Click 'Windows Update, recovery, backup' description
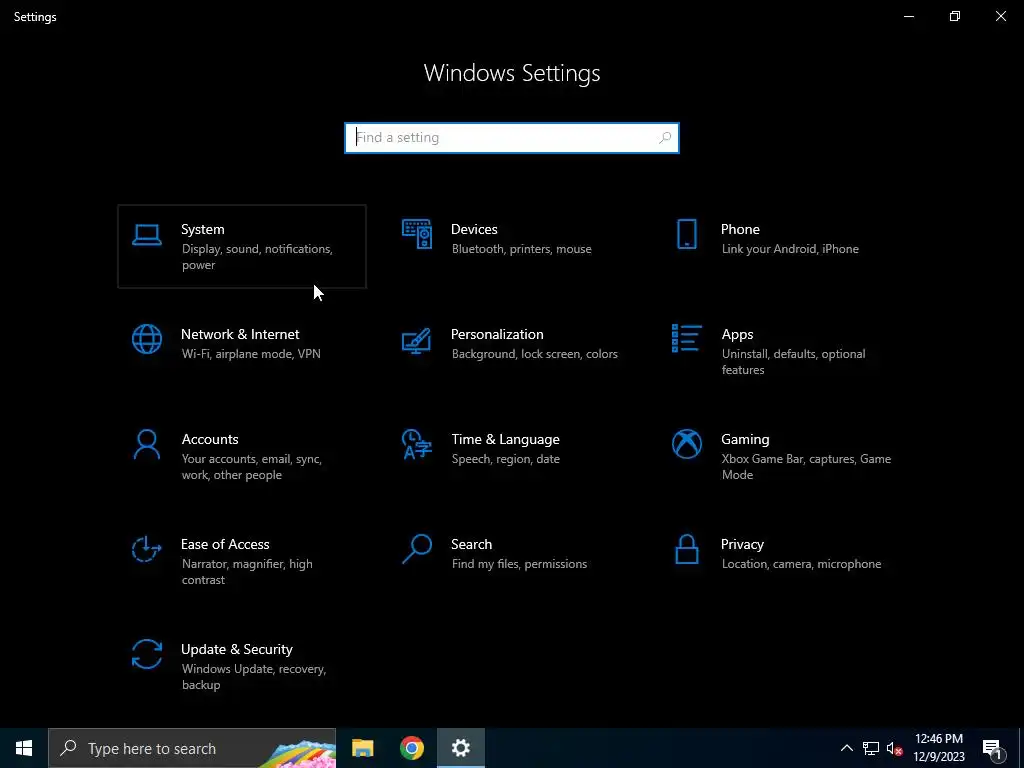 [x=253, y=677]
